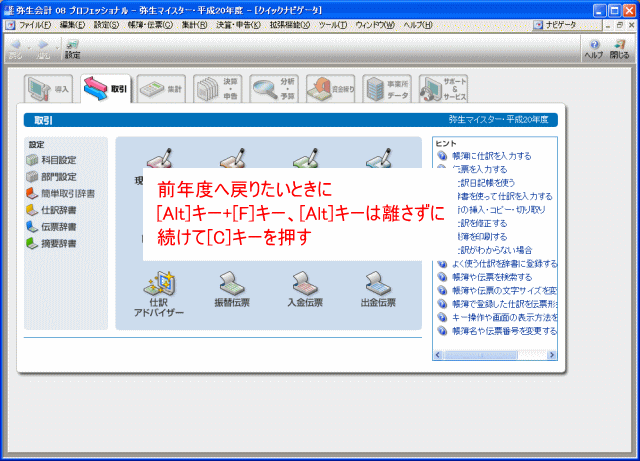Switch to the 分析・予算 tab

pos(274,89)
